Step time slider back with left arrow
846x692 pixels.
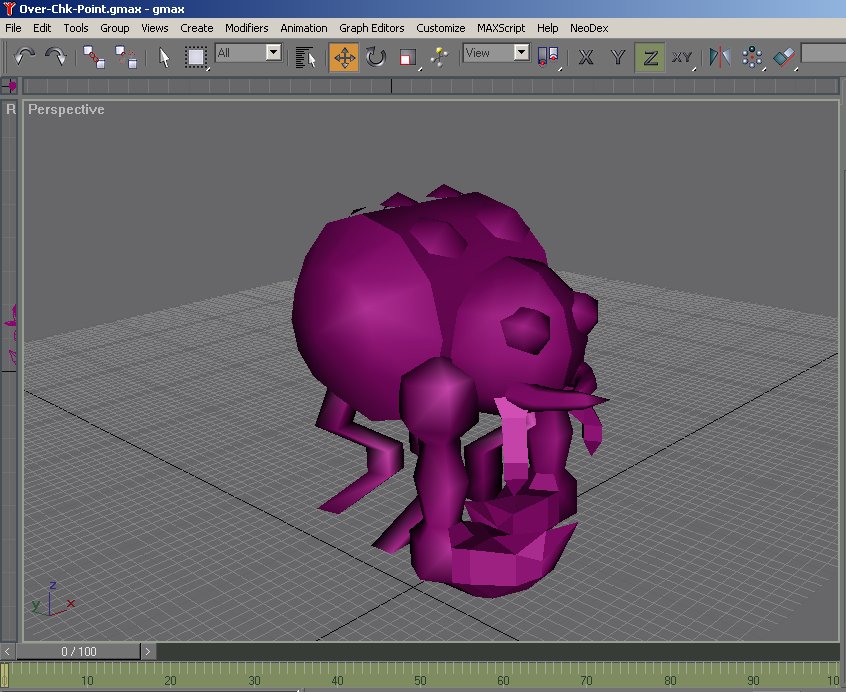tap(7, 651)
